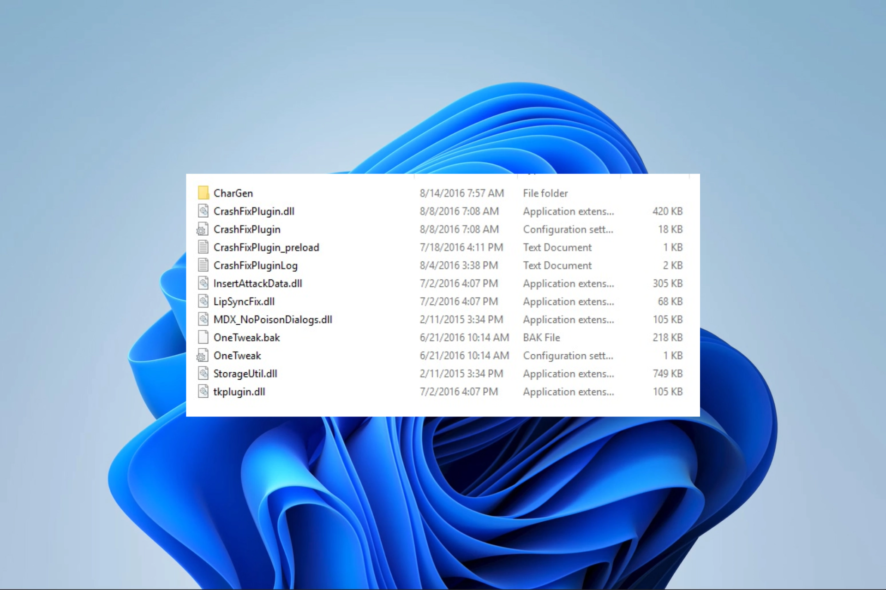
Task: Click the File folder type cell
Action: click(545, 193)
